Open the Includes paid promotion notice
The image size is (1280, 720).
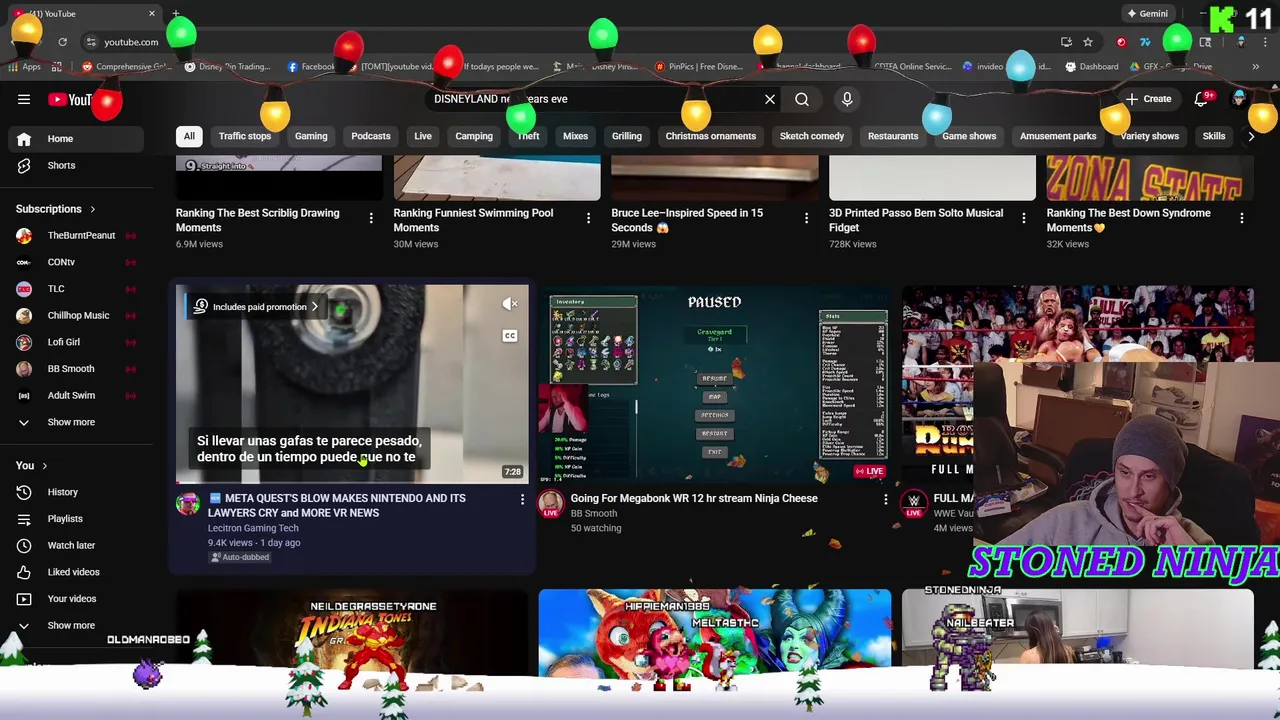(257, 307)
